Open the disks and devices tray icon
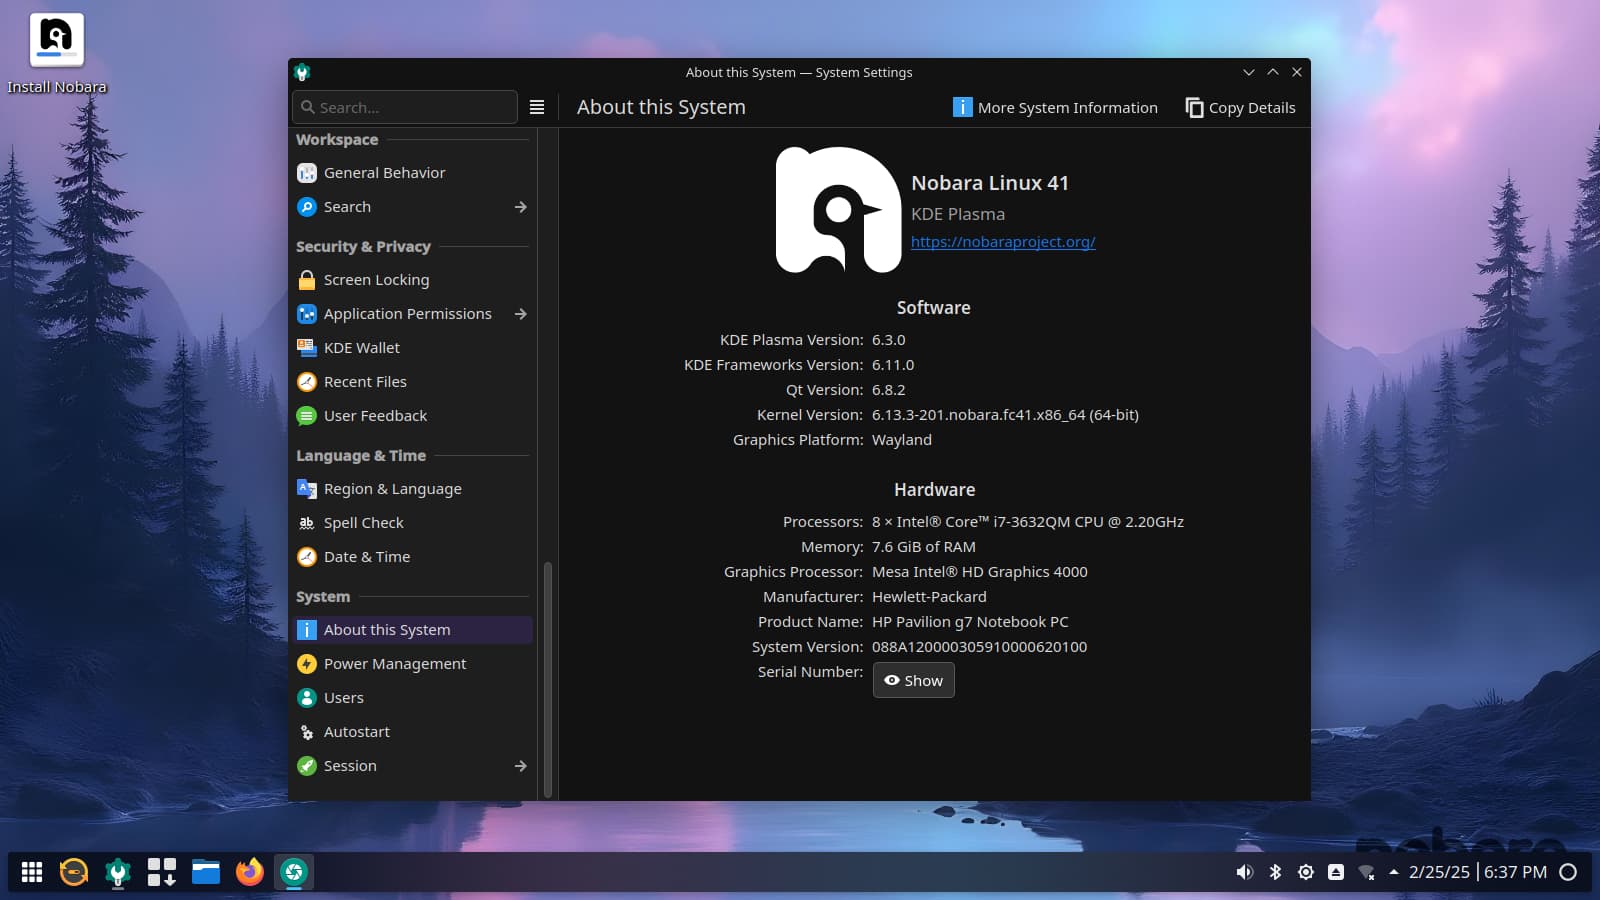The width and height of the screenshot is (1600, 900). pyautogui.click(x=1336, y=872)
